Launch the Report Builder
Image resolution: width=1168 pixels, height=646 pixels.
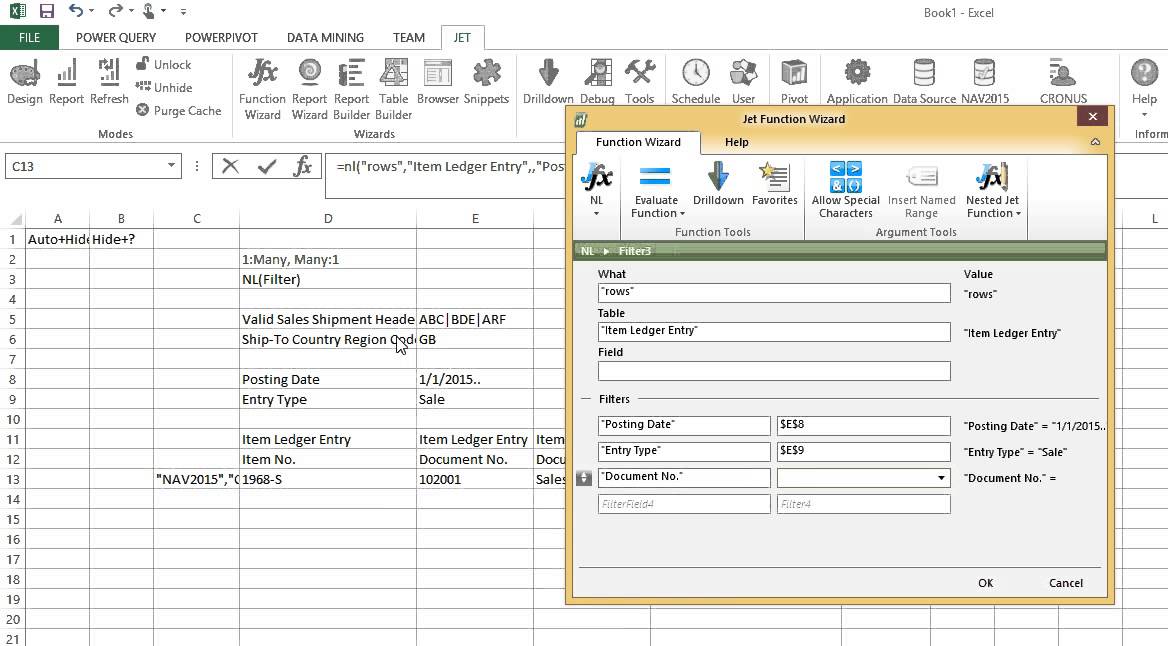[351, 90]
